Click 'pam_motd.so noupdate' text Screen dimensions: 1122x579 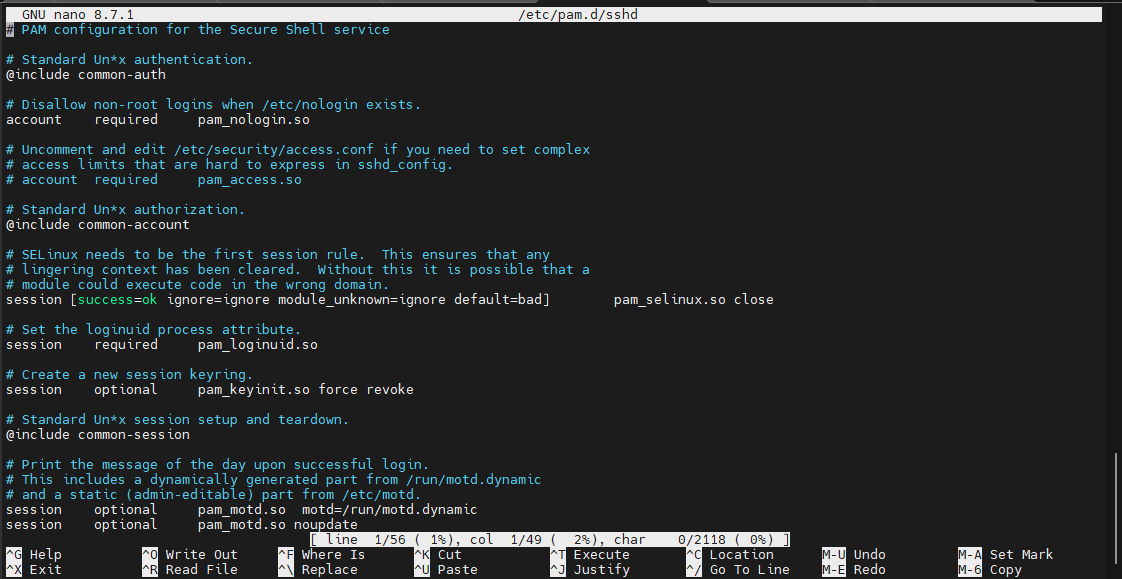[x=278, y=525]
